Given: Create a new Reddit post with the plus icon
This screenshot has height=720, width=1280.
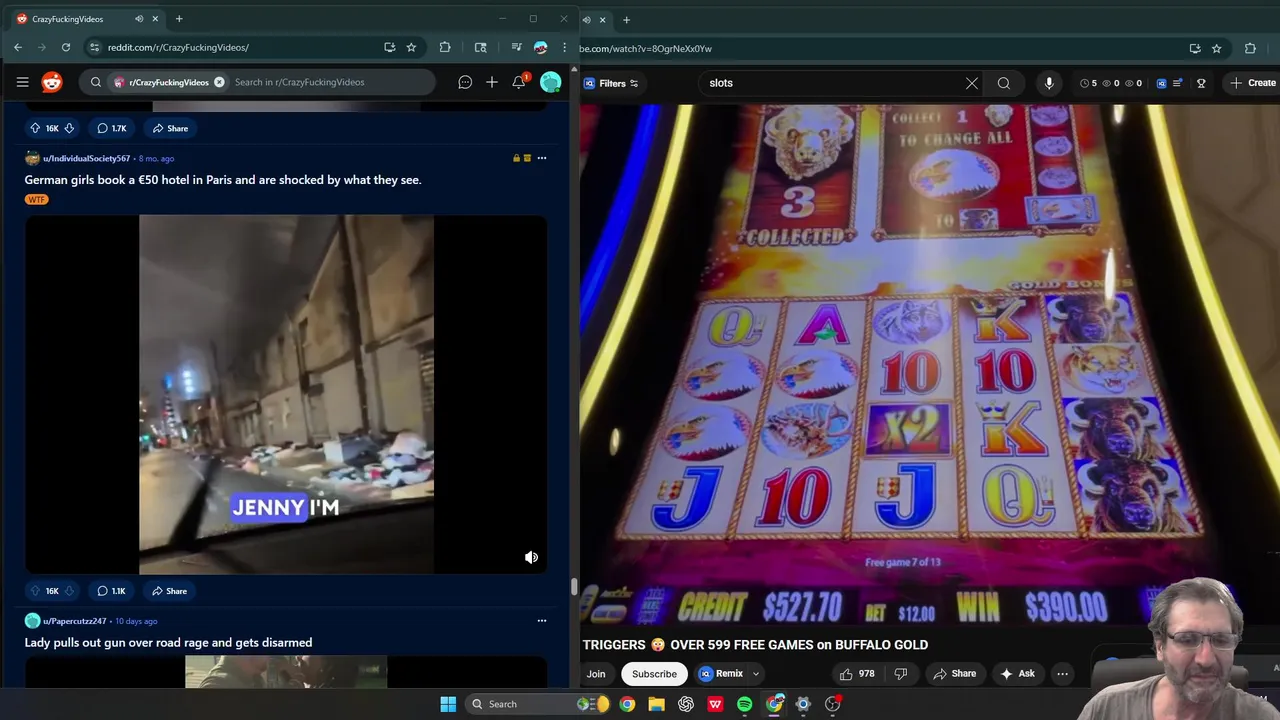Looking at the screenshot, I should coord(492,82).
